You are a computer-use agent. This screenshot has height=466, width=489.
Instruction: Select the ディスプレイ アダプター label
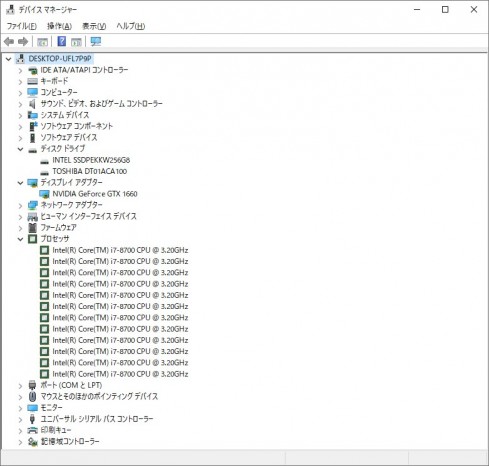click(71, 182)
